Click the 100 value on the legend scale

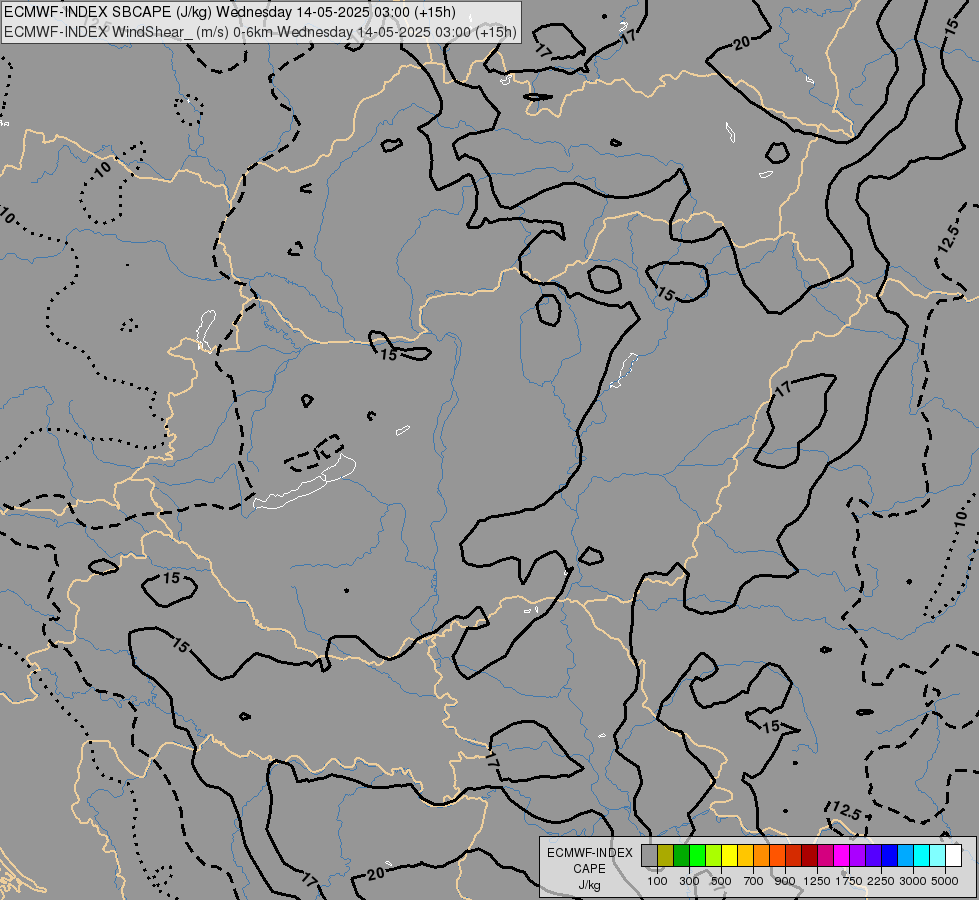coord(657,881)
